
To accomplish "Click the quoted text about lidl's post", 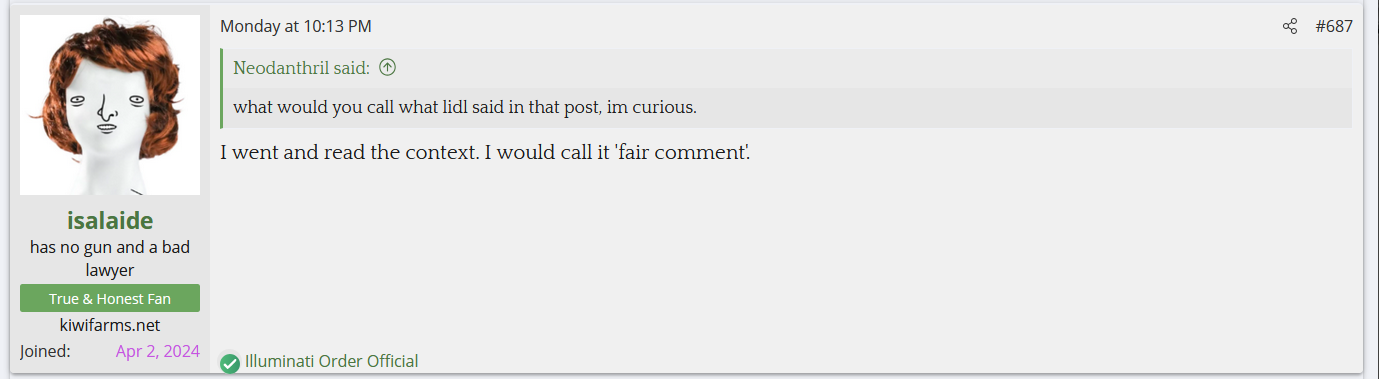I will pos(465,107).
